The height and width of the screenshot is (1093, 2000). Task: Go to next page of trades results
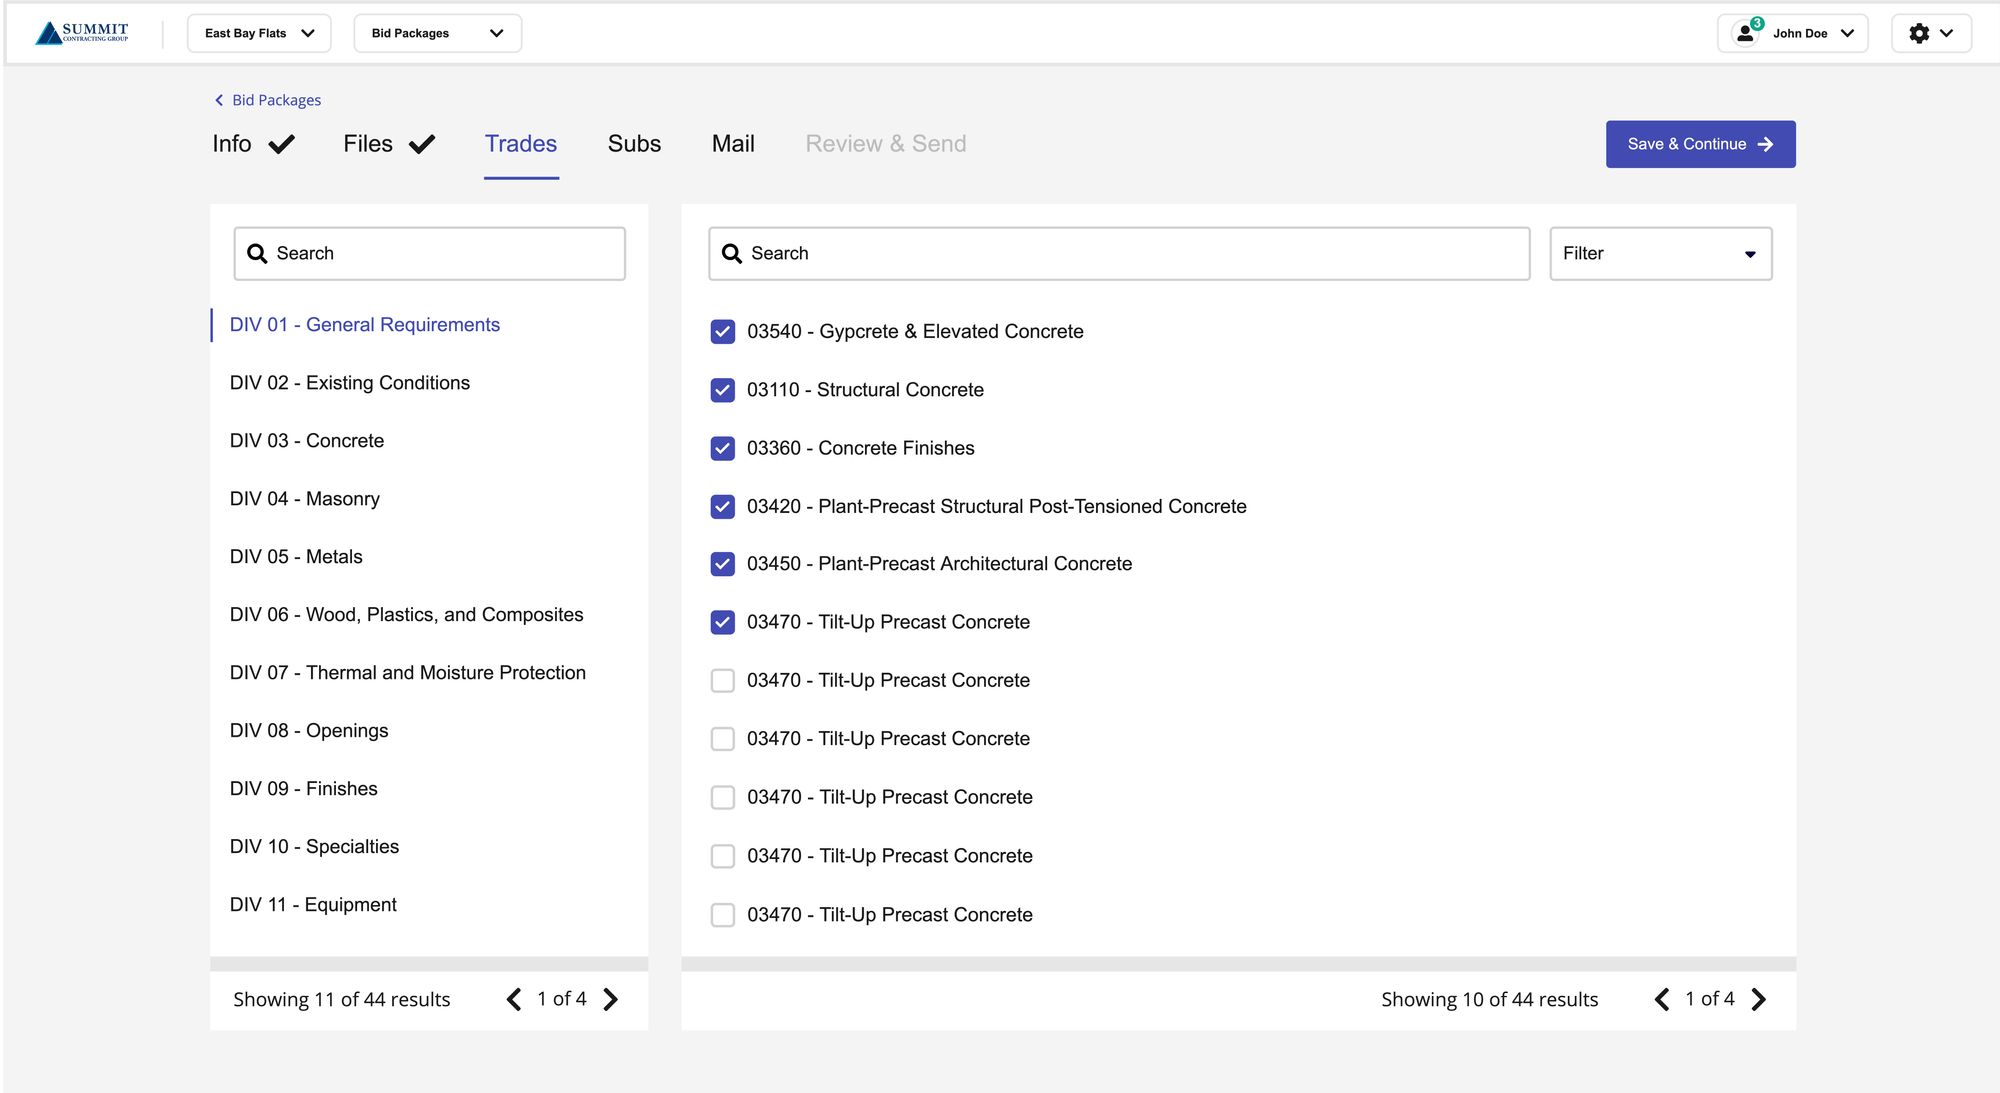click(x=1759, y=999)
